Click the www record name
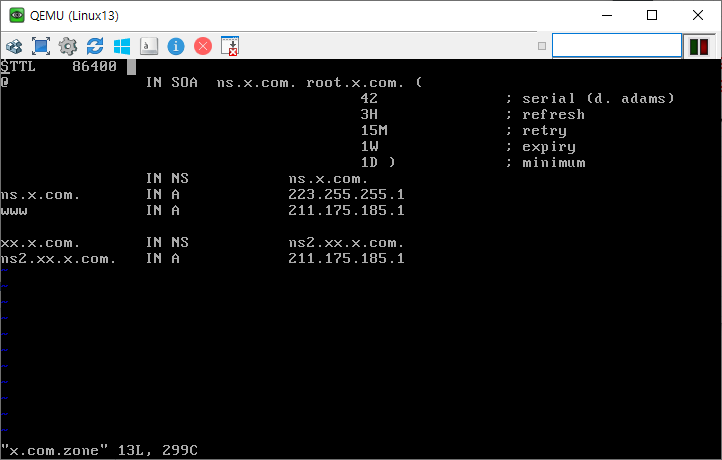The width and height of the screenshot is (722, 460). pos(14,211)
